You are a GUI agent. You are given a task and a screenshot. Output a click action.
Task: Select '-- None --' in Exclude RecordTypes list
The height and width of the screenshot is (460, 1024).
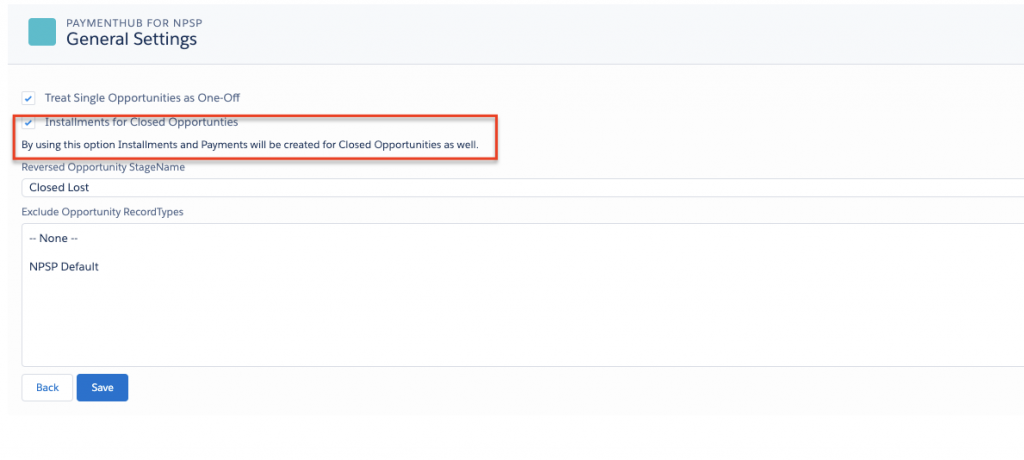click(x=54, y=238)
